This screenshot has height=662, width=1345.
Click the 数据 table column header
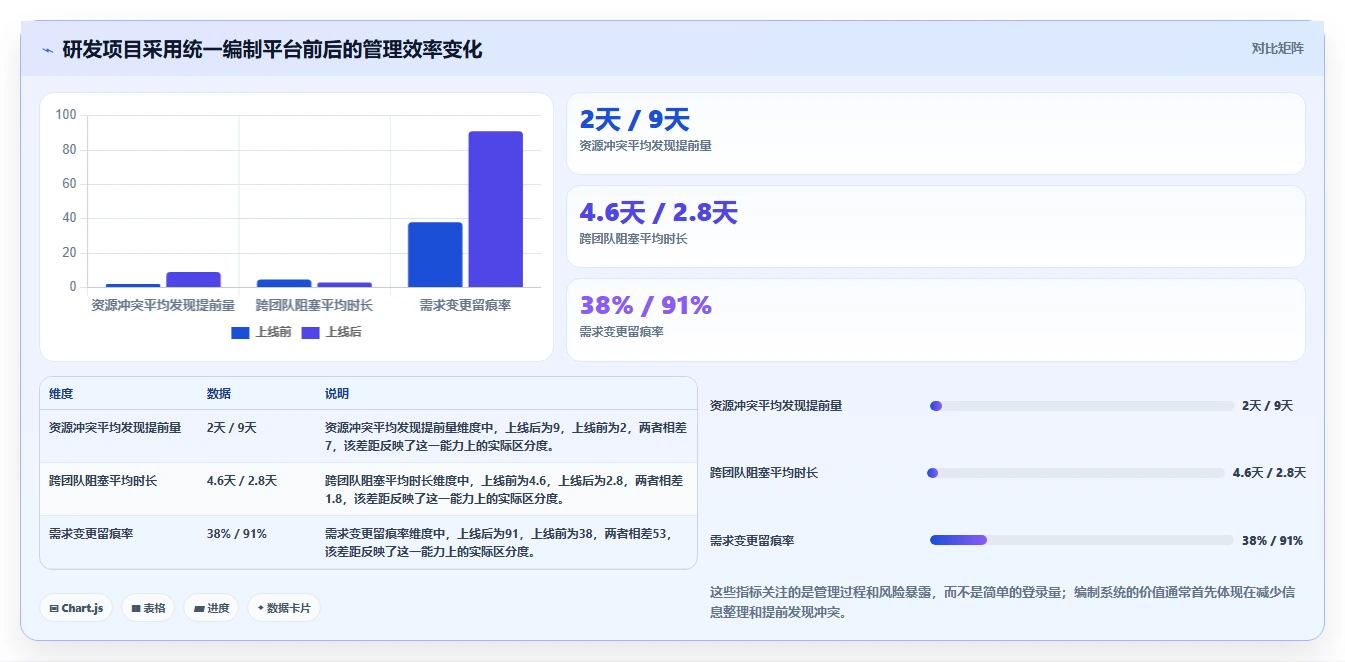219,394
